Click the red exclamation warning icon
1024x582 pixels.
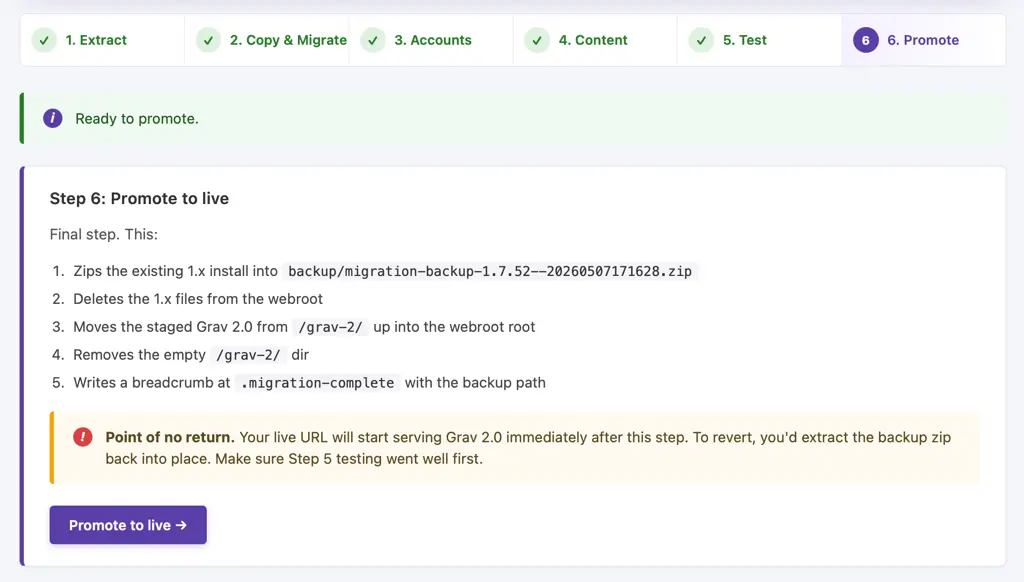(83, 437)
